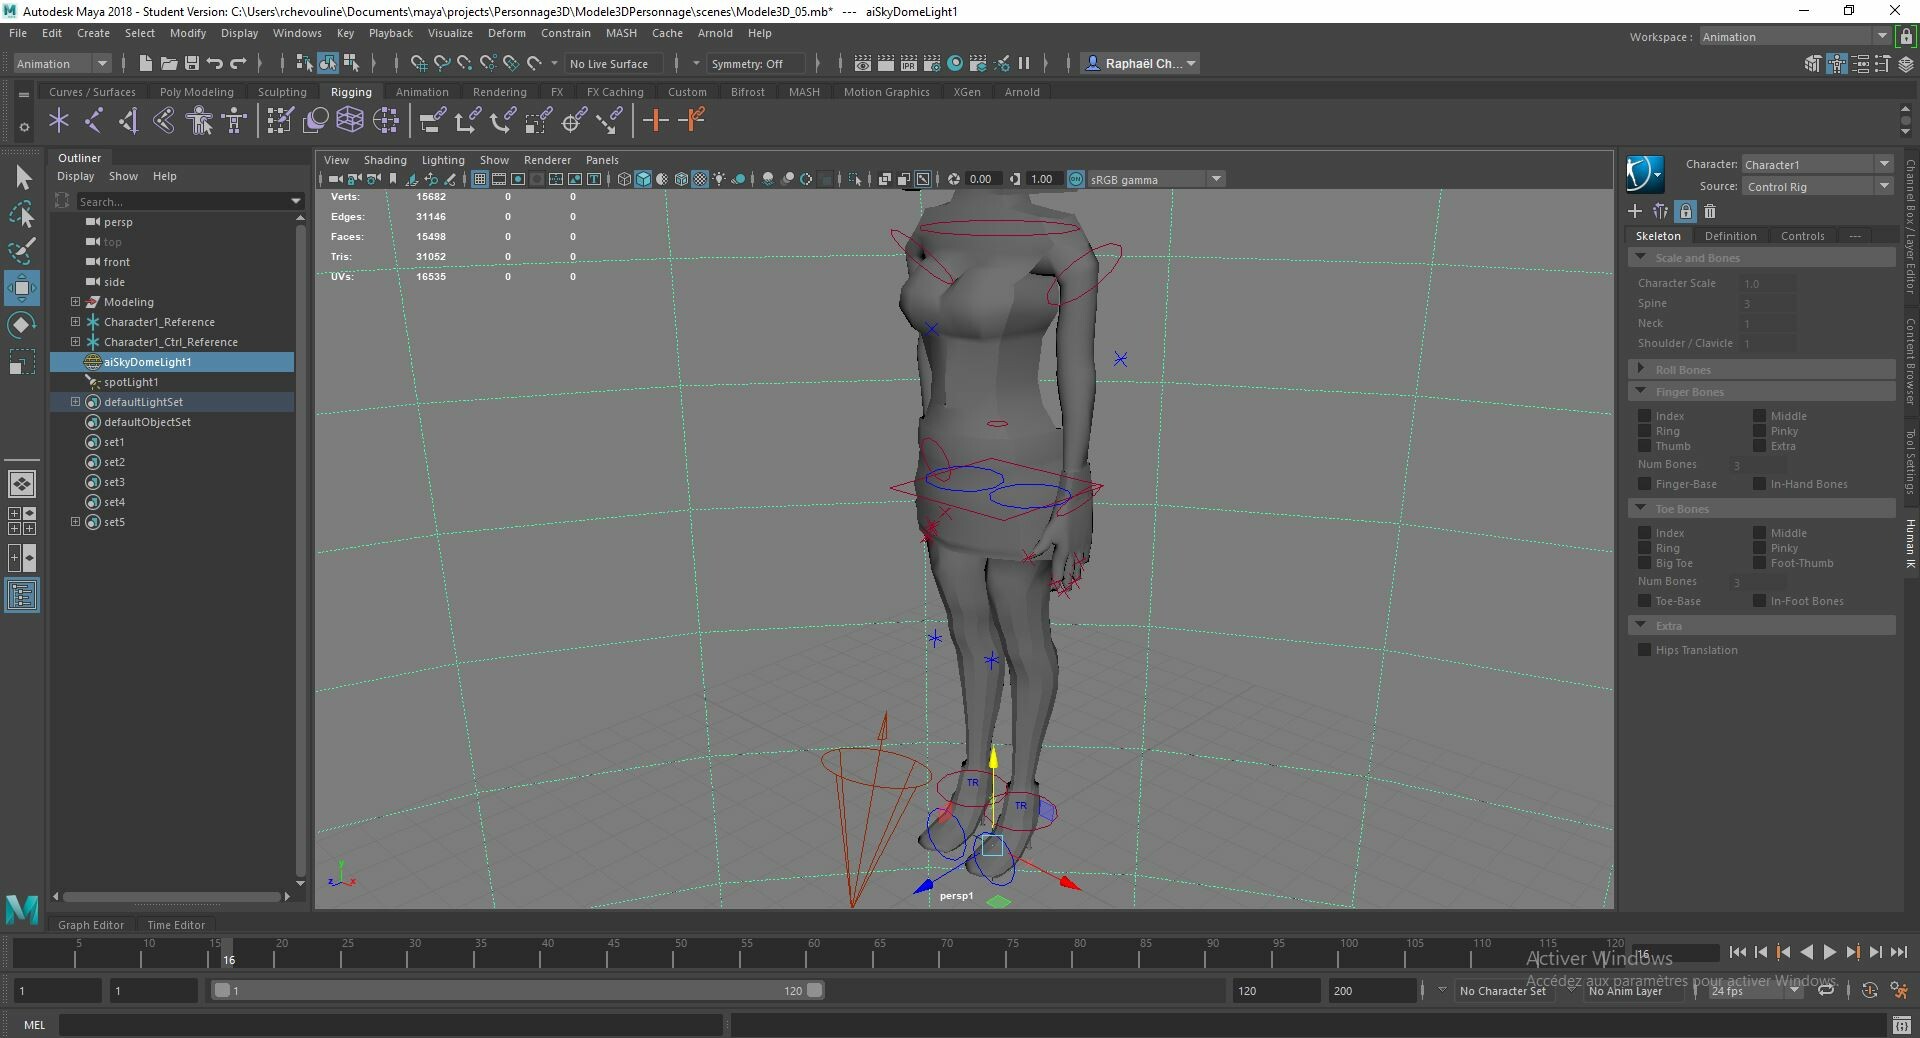This screenshot has height=1038, width=1920.
Task: Click the Snap to Grids magnet icon
Action: [418, 63]
